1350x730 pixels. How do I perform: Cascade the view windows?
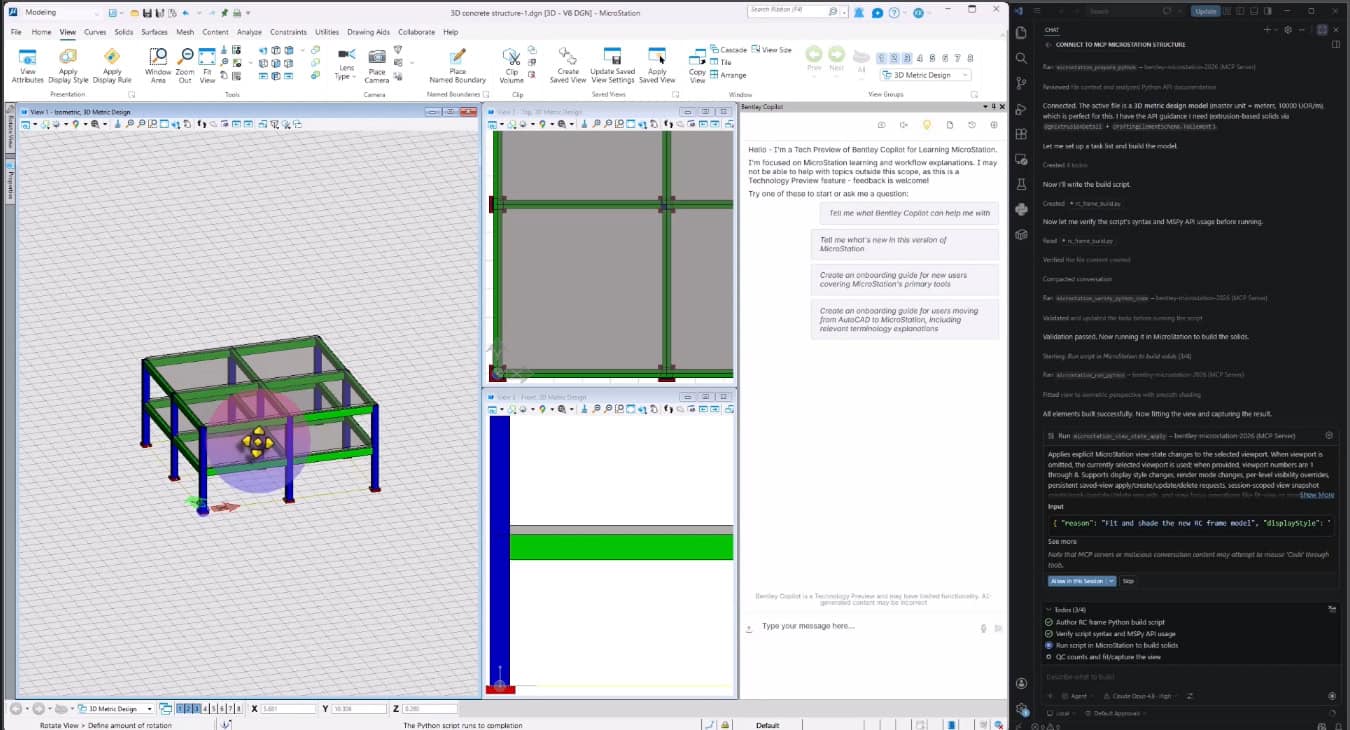[x=728, y=49]
